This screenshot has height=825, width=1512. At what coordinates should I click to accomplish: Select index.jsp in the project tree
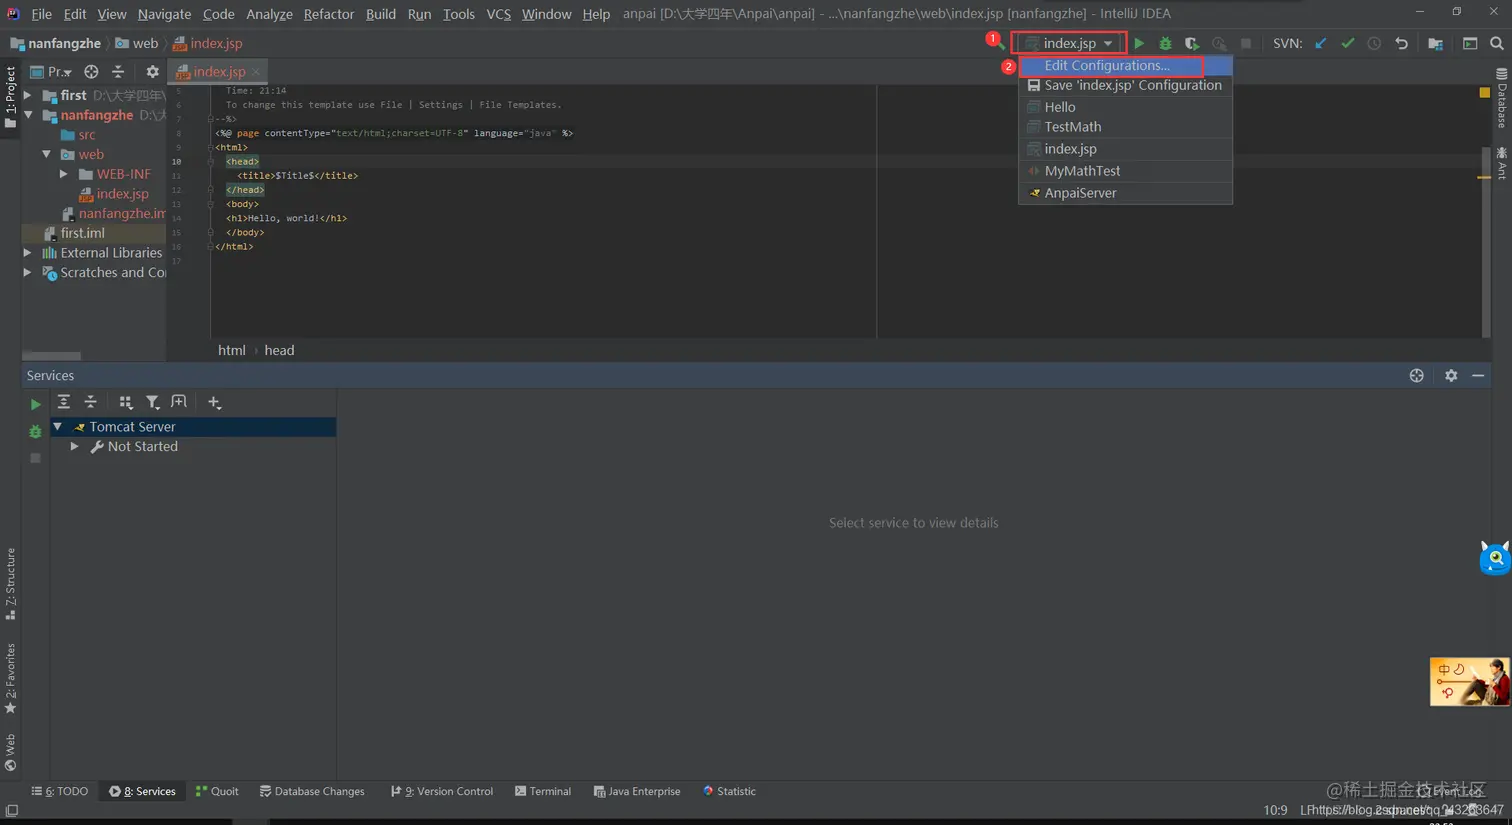[122, 194]
